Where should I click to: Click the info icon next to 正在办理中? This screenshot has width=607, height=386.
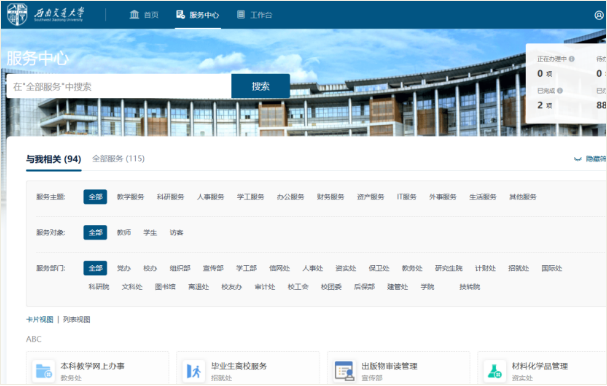572,59
